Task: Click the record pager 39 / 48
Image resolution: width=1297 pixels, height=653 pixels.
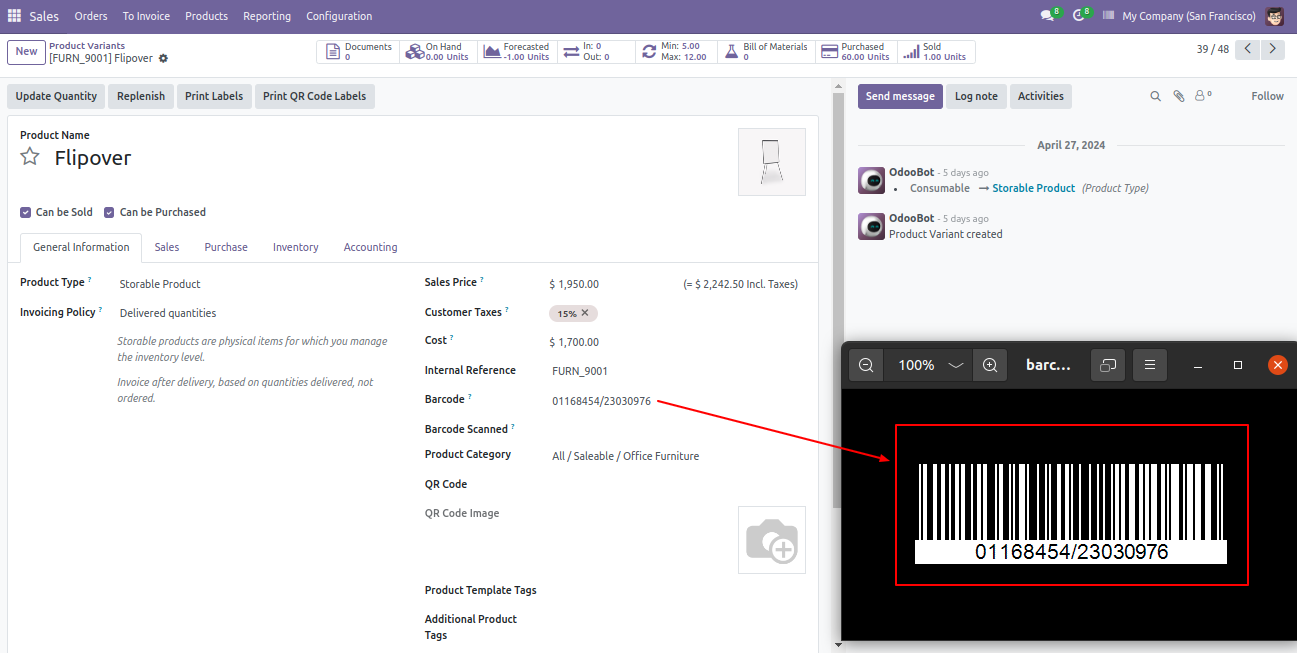Action: pos(1213,49)
